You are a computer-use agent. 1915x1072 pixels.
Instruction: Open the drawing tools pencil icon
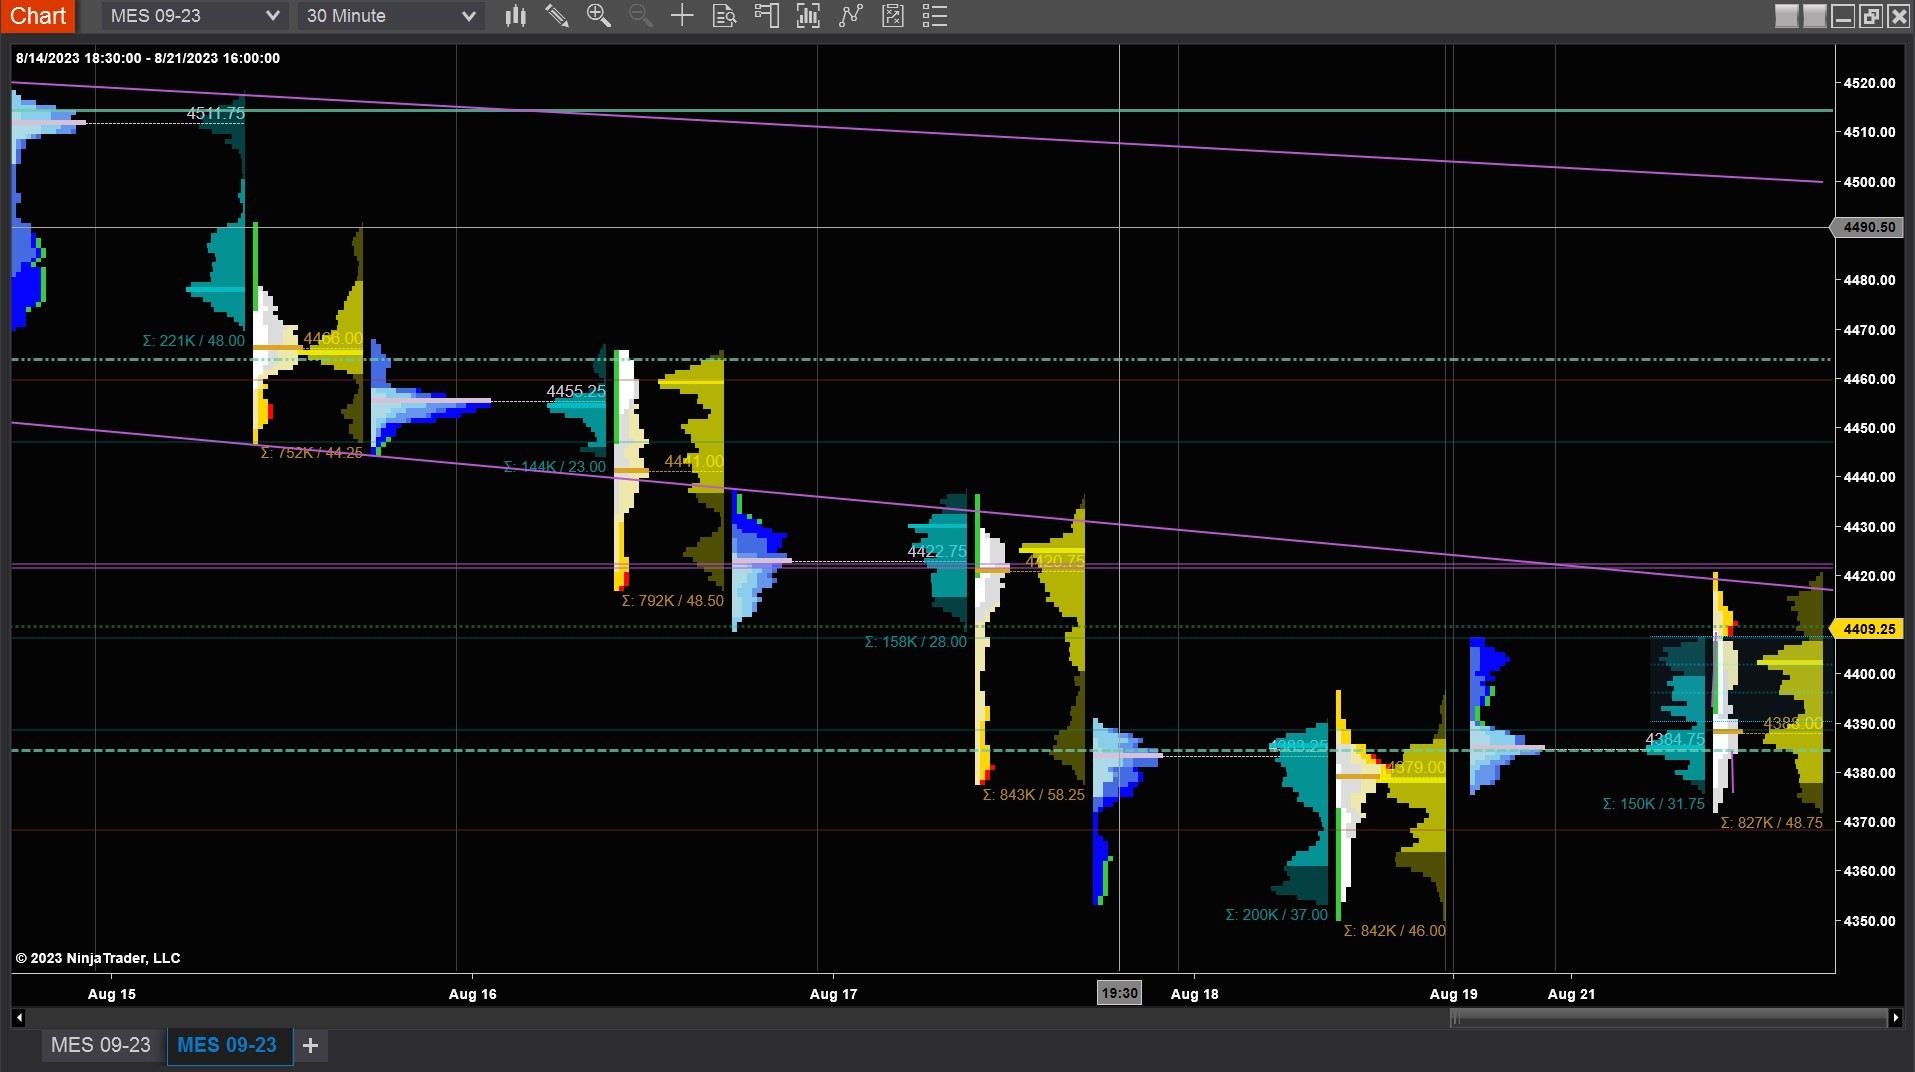tap(557, 16)
